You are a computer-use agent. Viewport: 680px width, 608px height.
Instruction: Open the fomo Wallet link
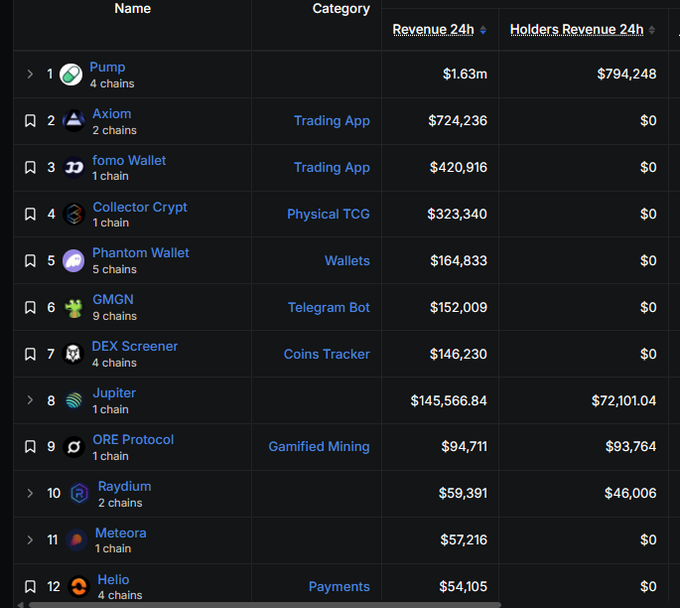point(129,160)
